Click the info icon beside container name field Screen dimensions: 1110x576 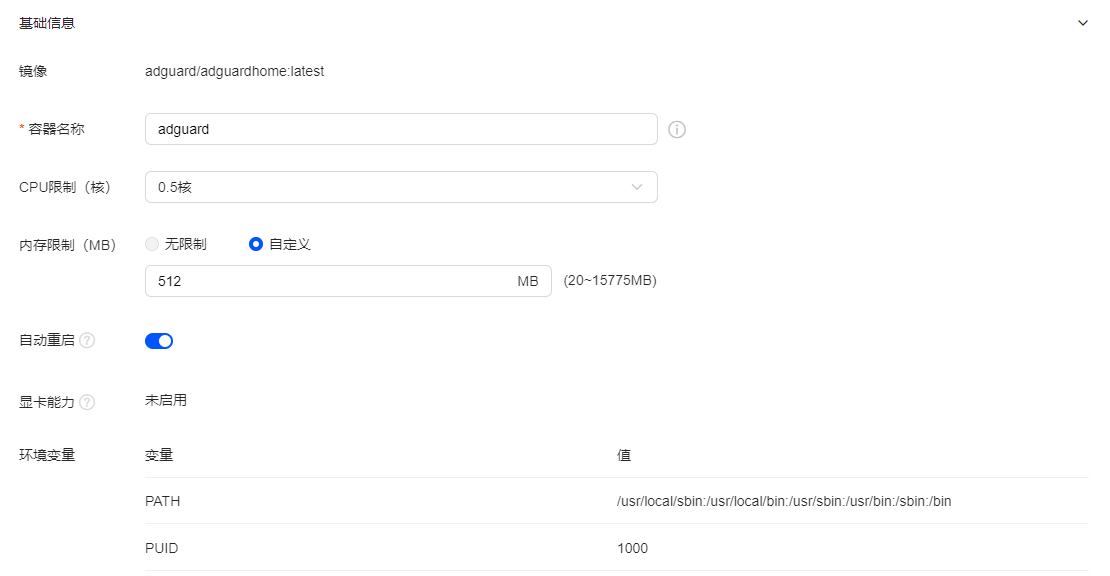(x=677, y=129)
